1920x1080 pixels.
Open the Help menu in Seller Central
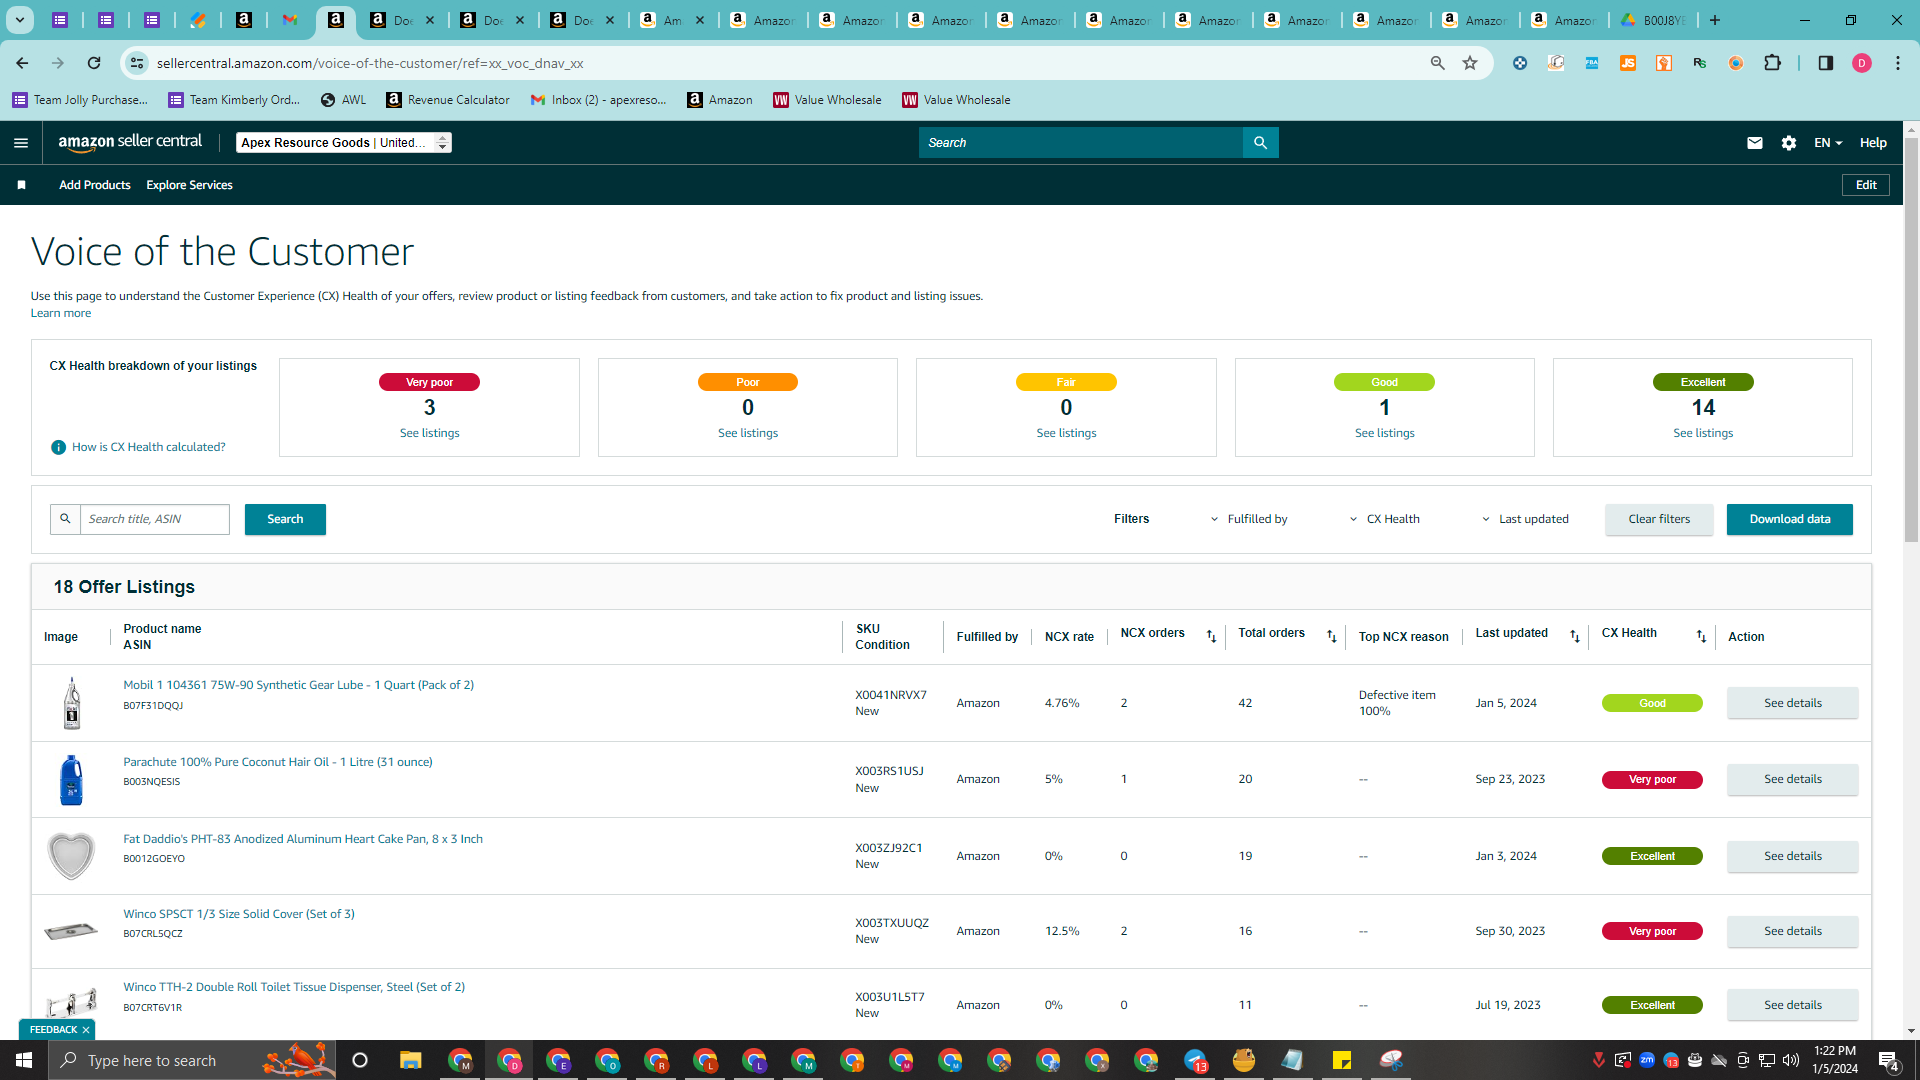tap(1873, 143)
